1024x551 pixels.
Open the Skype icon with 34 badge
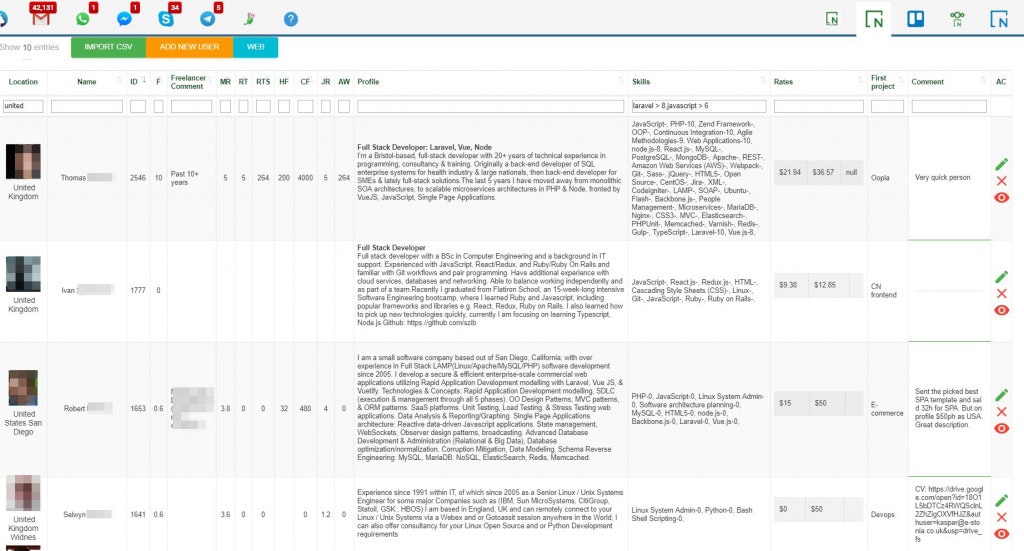click(x=166, y=18)
